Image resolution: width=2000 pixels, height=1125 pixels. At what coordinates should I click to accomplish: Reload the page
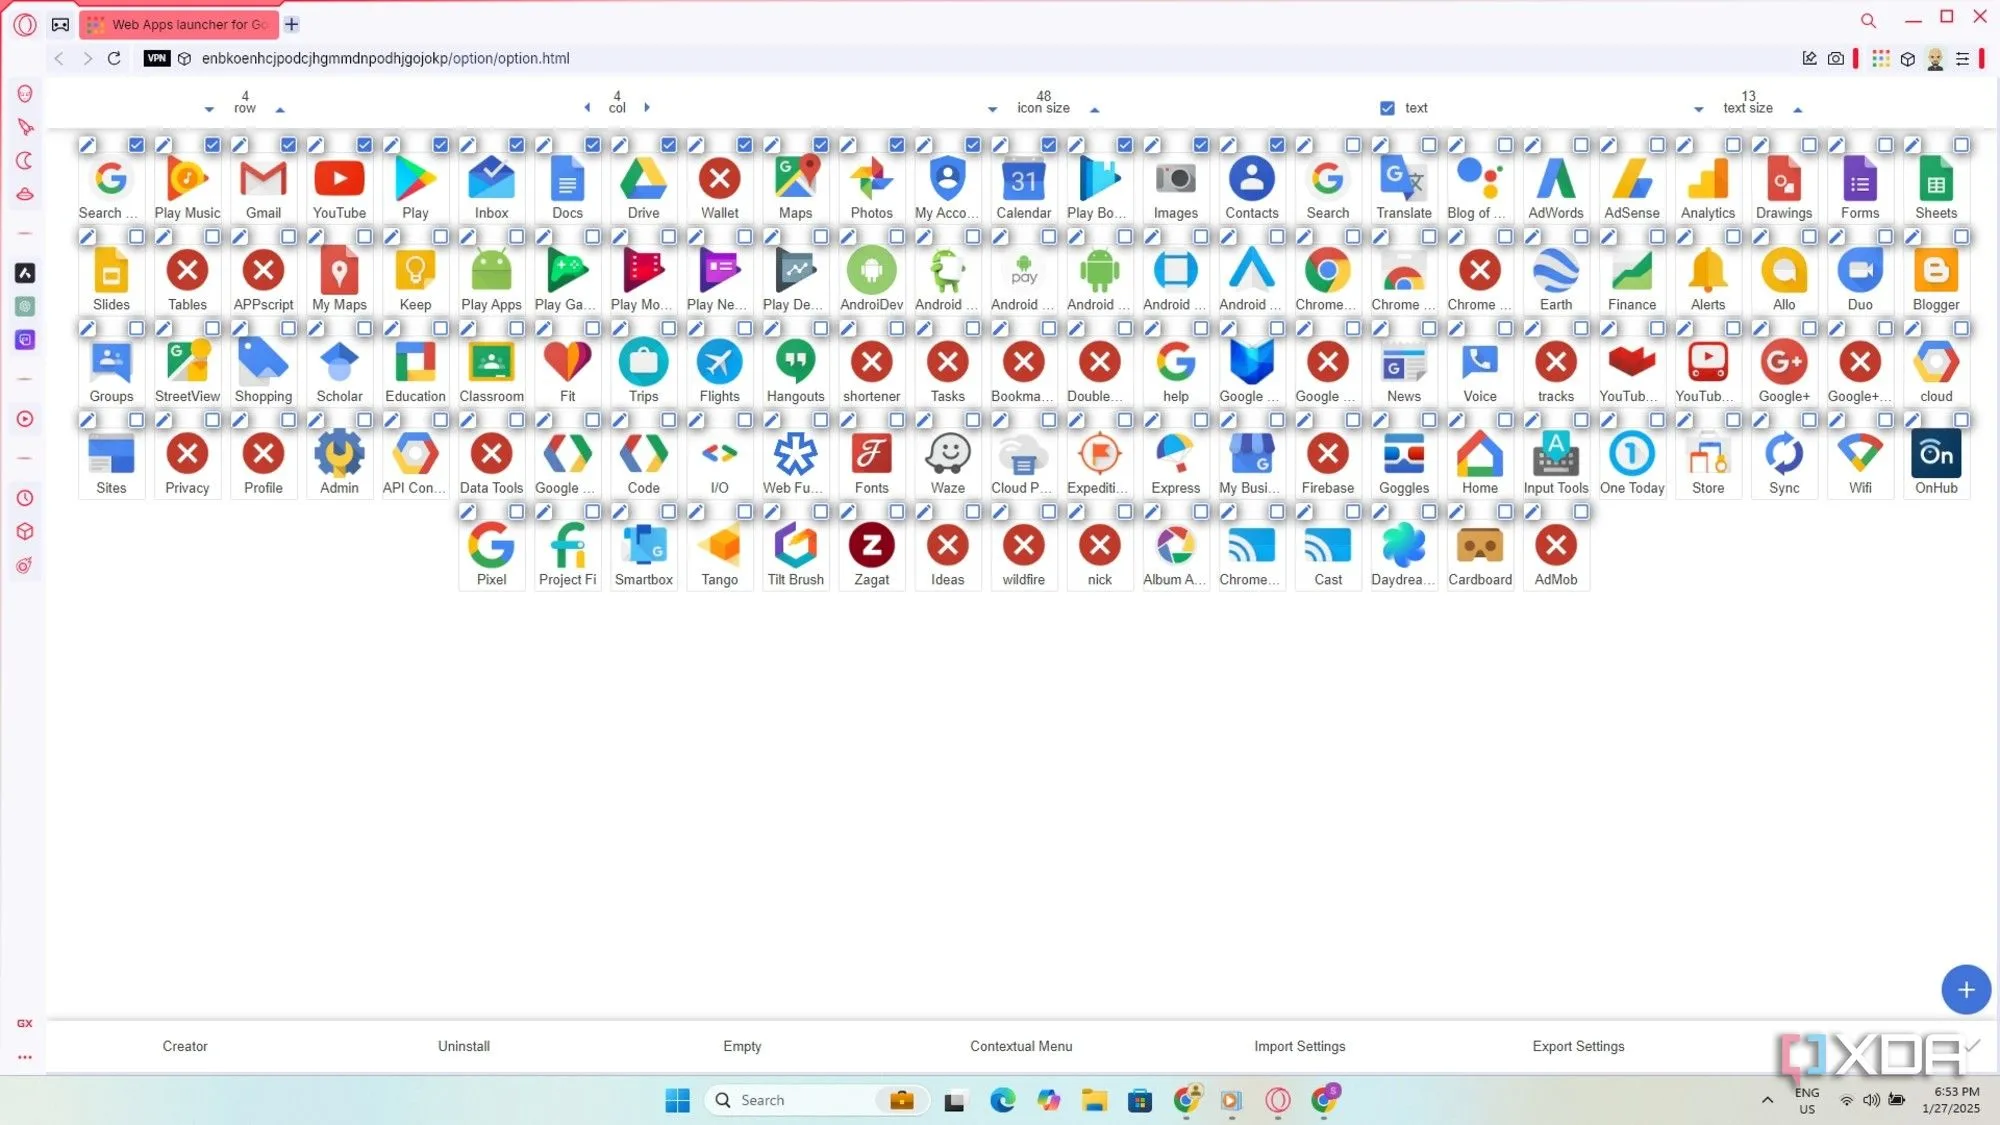[114, 58]
